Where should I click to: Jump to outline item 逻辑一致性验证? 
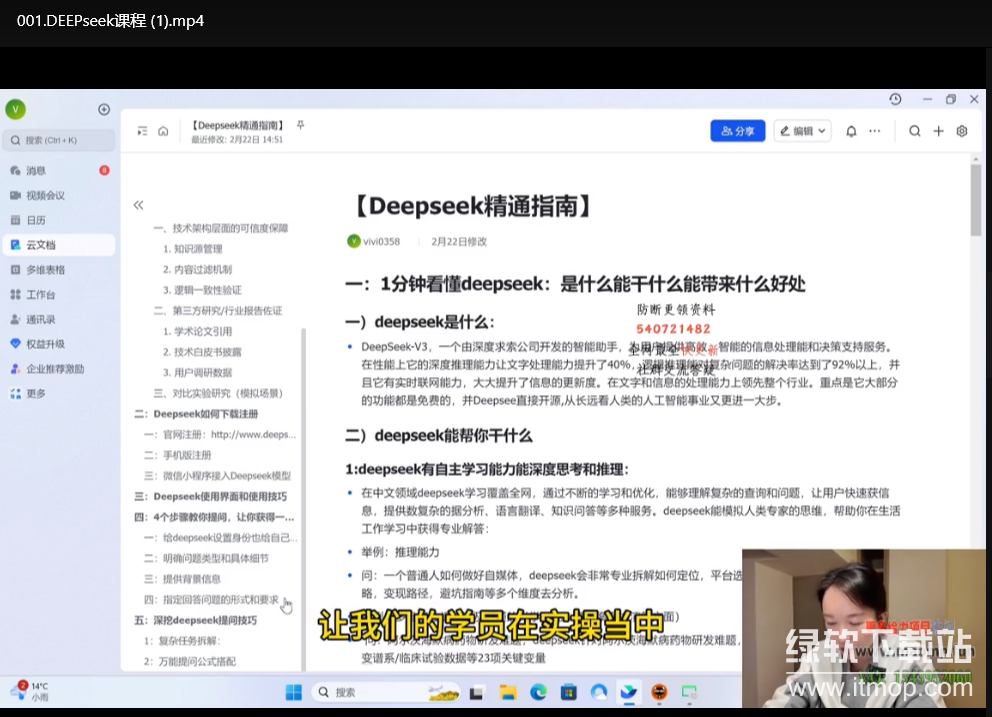pos(202,290)
